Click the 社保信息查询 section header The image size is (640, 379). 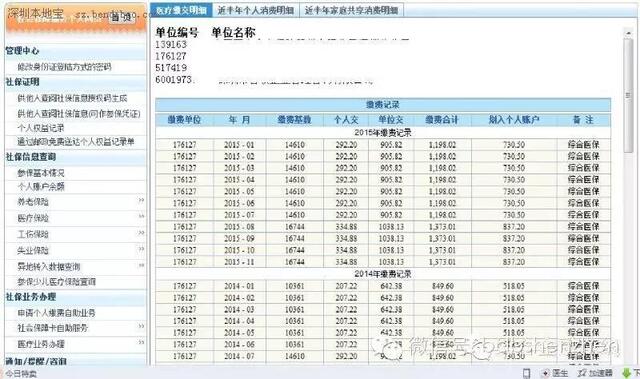coord(30,157)
